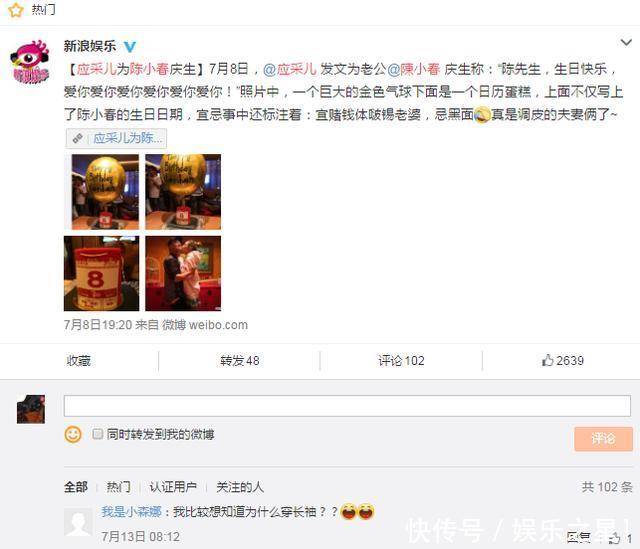Click 收藏 to favorite post
This screenshot has height=549, width=640.
coord(78,361)
